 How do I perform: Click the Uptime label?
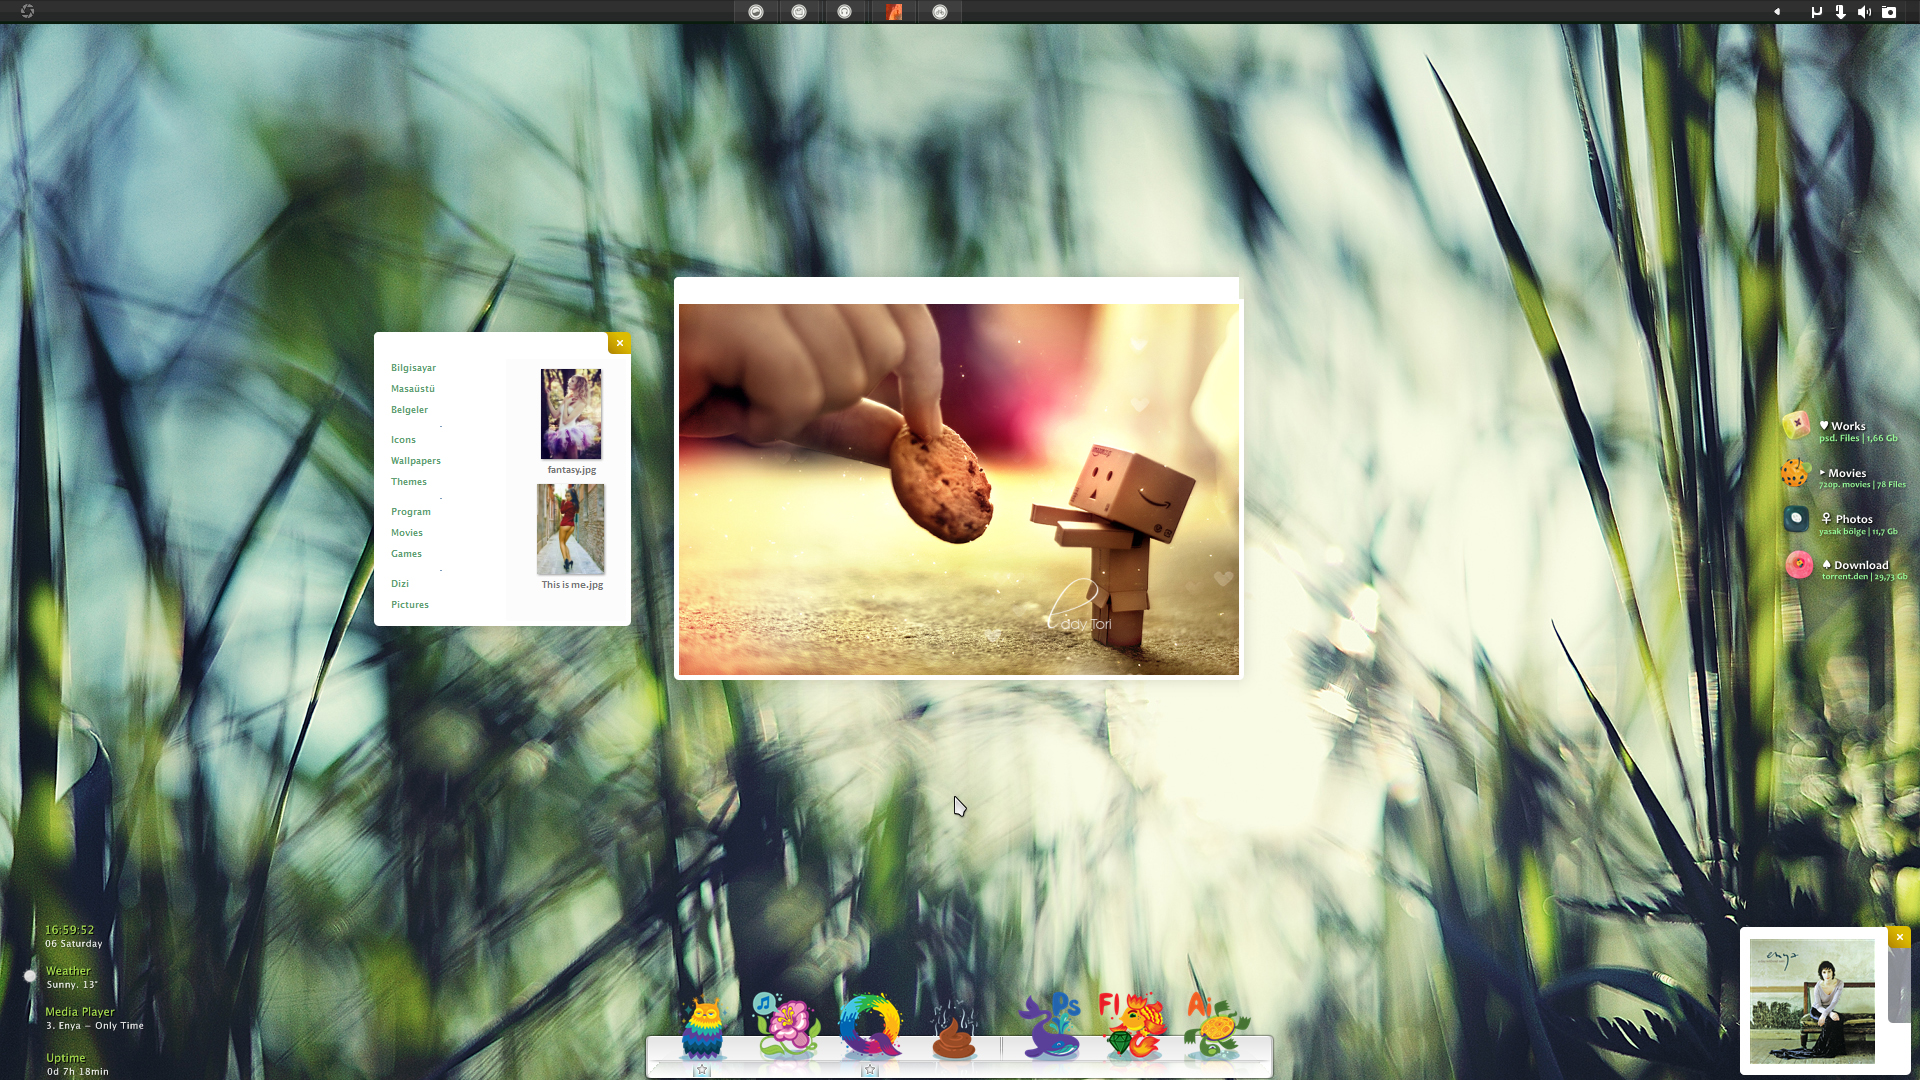(x=66, y=1058)
